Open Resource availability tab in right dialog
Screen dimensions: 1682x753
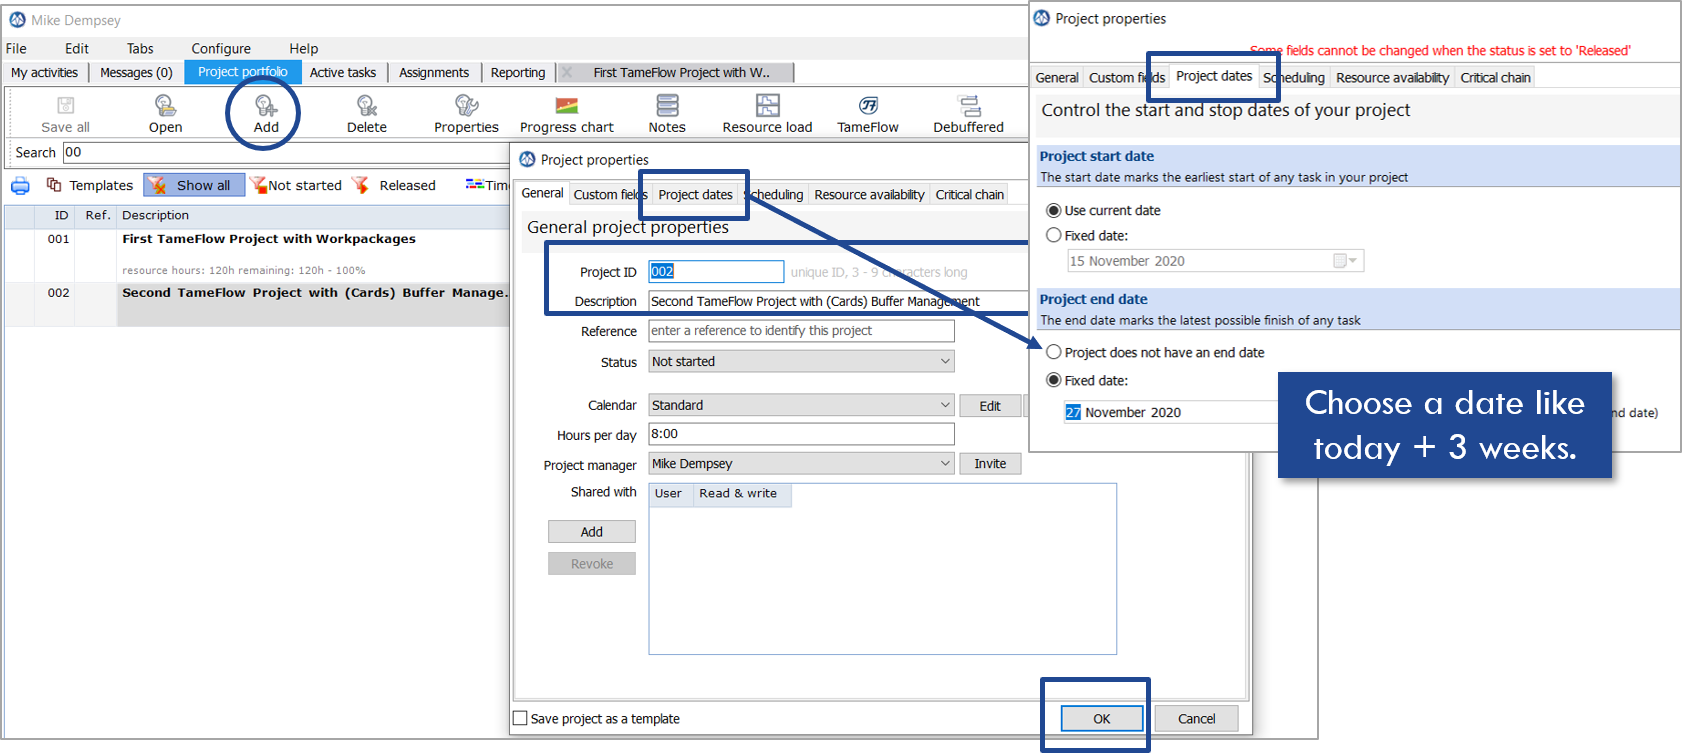[x=1392, y=77]
